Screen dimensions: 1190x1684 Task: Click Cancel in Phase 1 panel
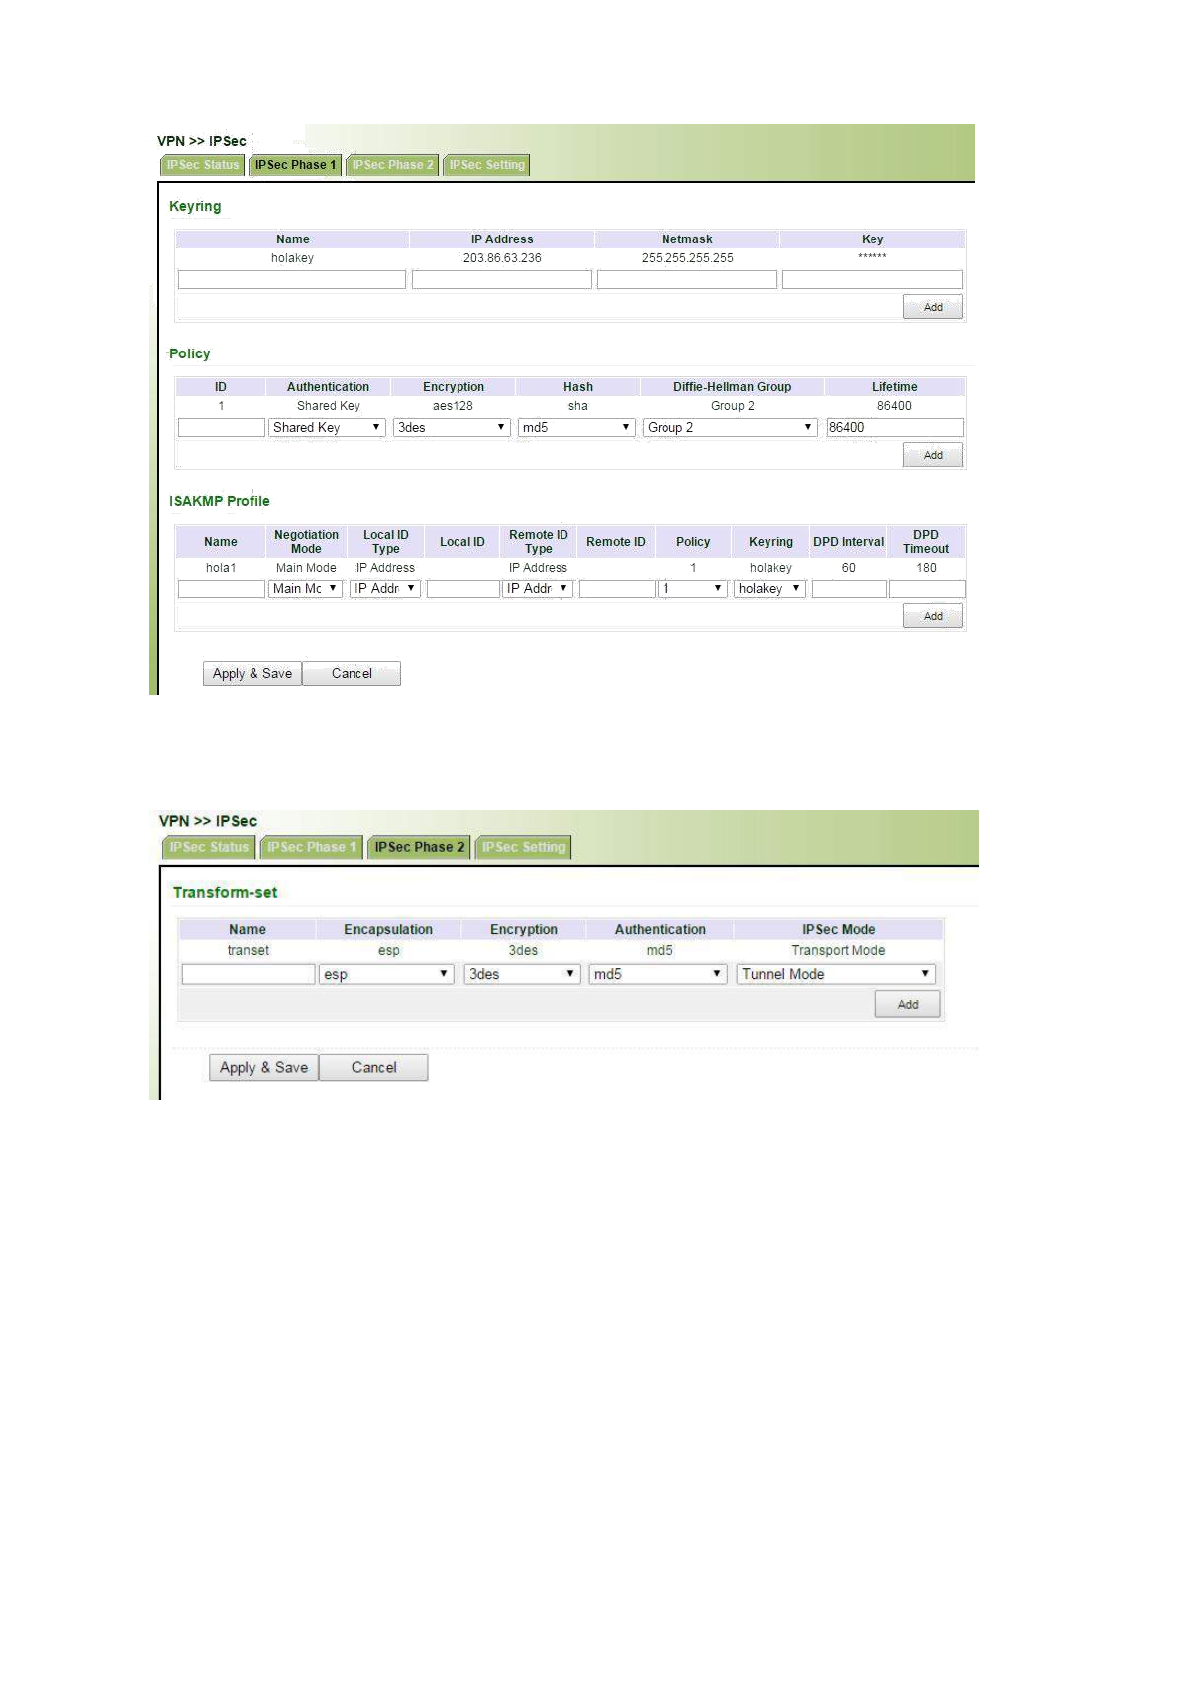pyautogui.click(x=352, y=674)
